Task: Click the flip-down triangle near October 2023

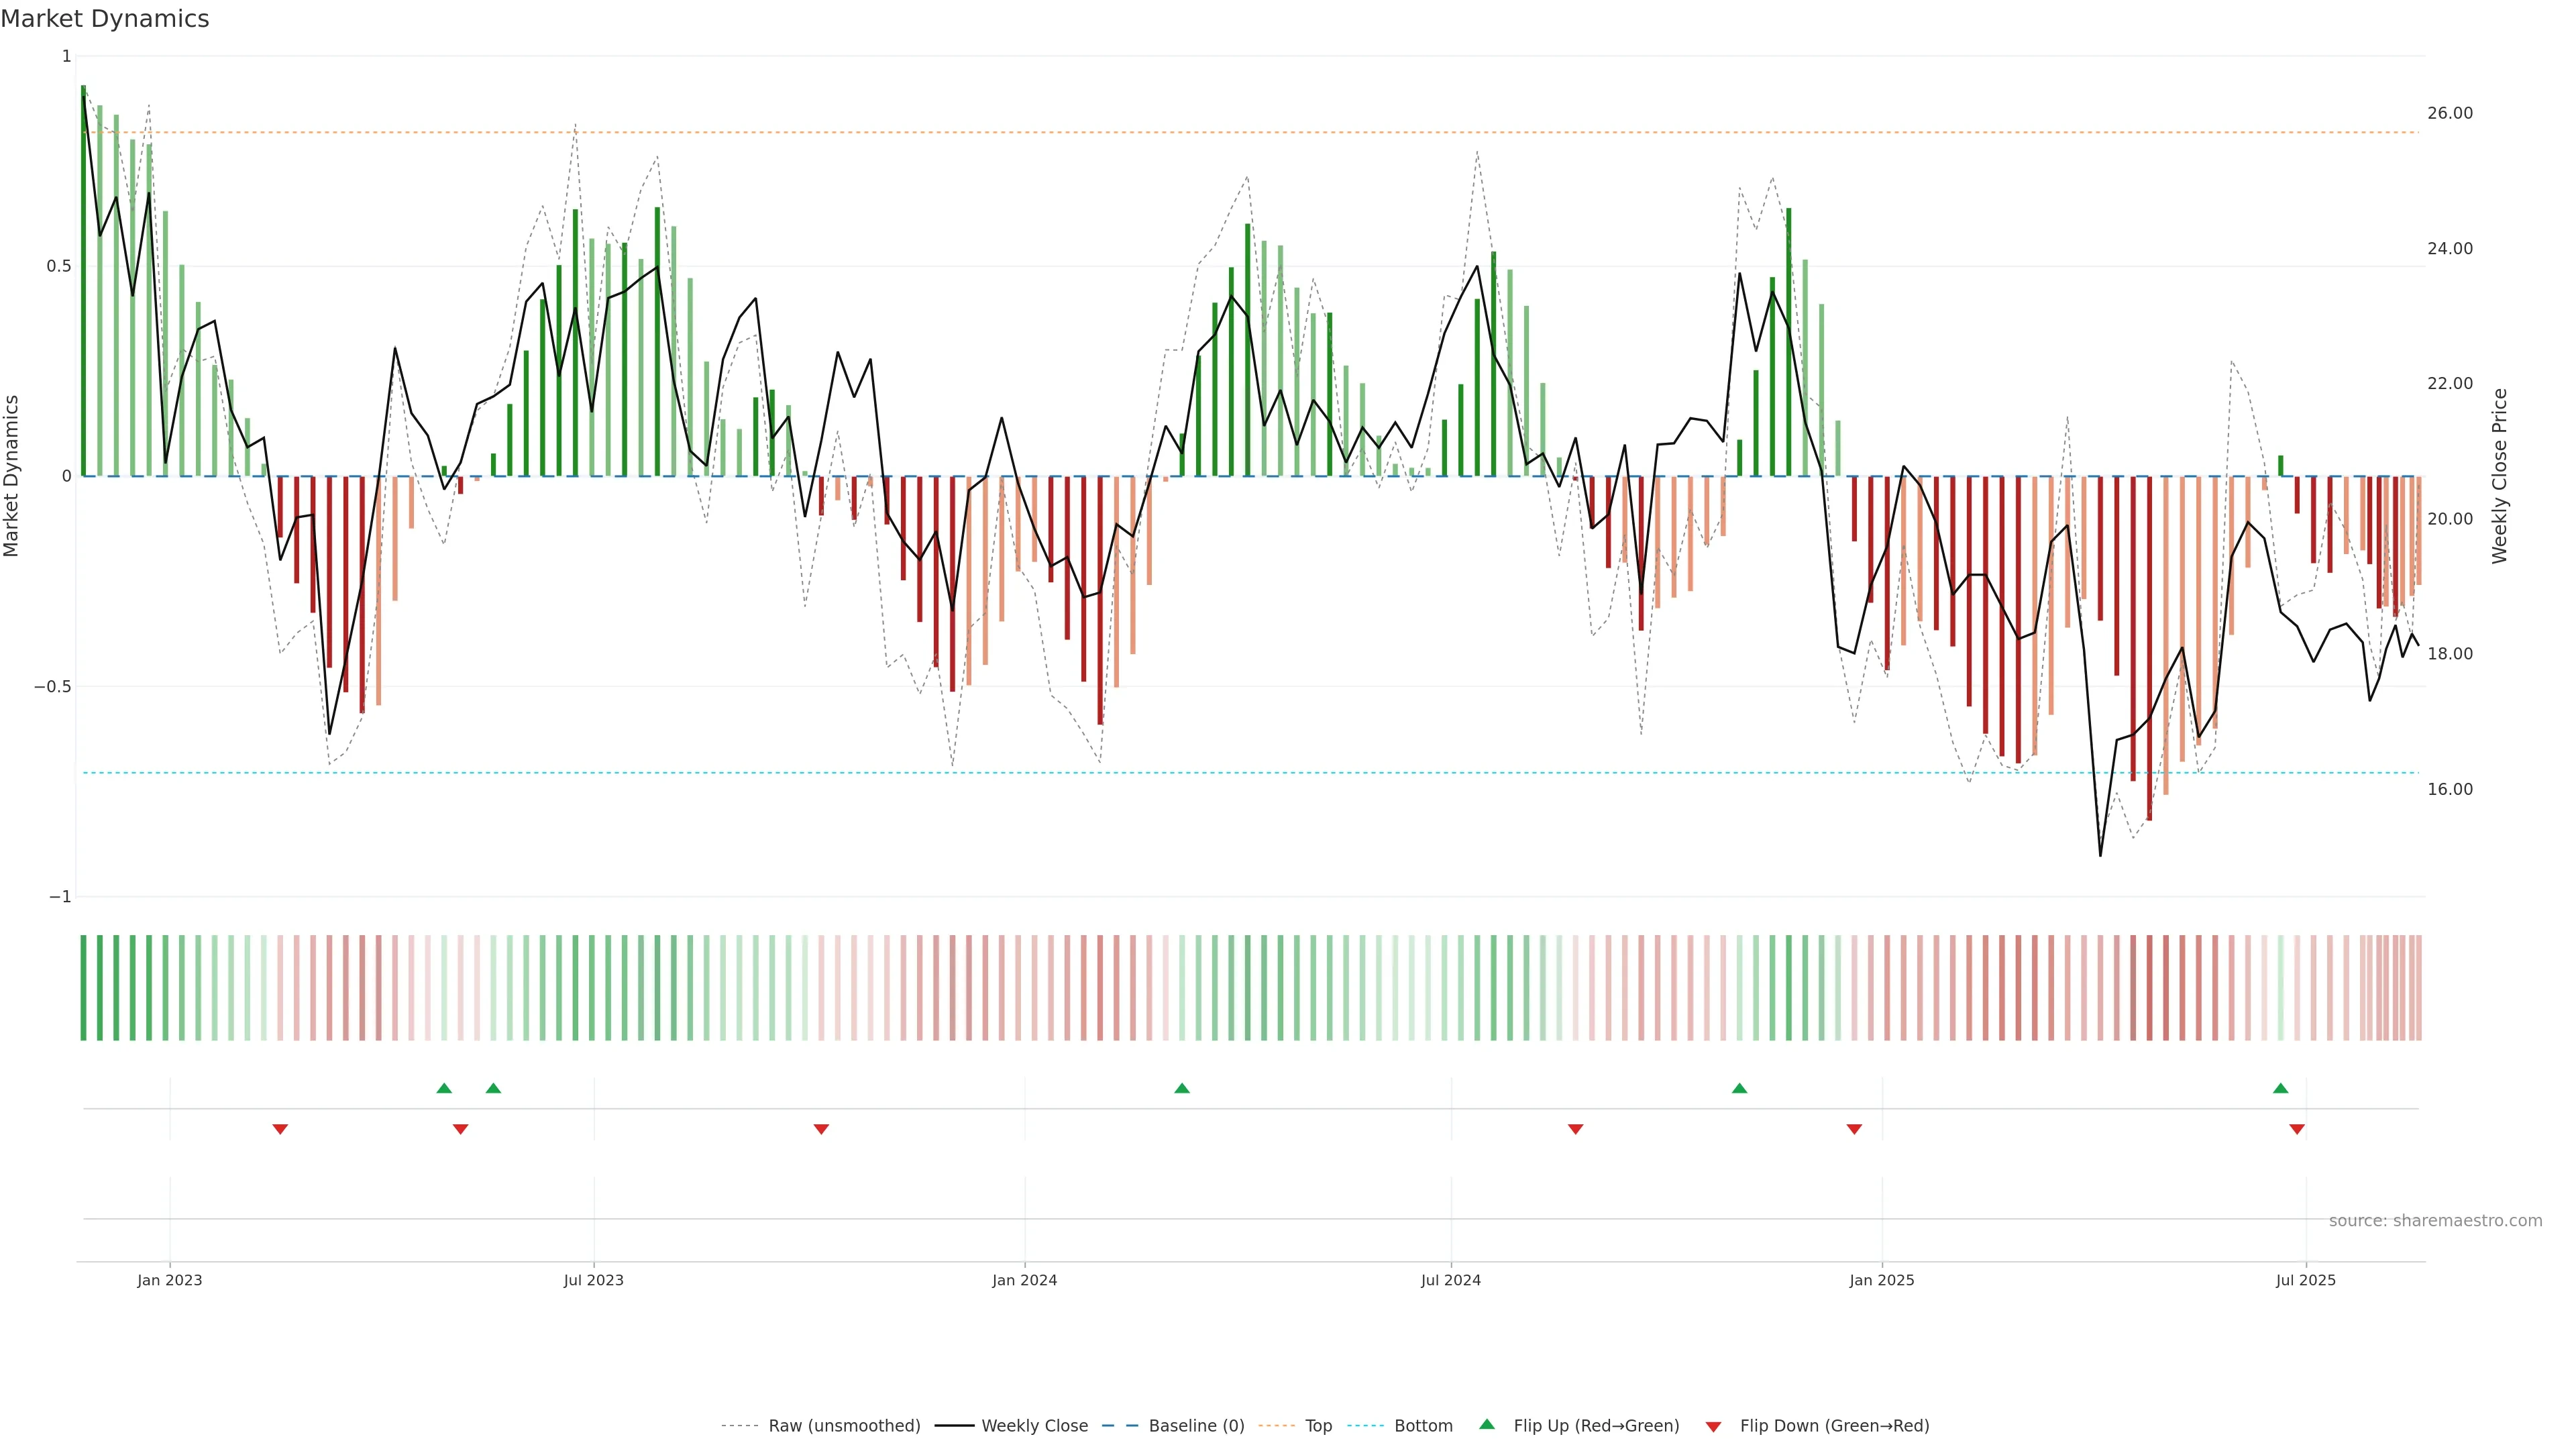Action: coord(821,1129)
